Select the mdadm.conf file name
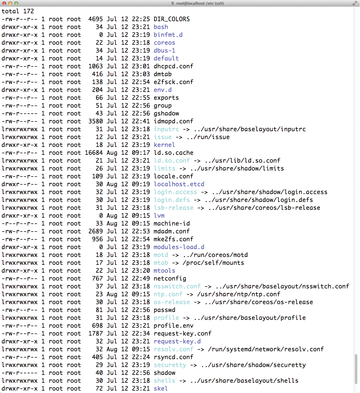The image size is (360, 393). pyautogui.click(x=171, y=231)
